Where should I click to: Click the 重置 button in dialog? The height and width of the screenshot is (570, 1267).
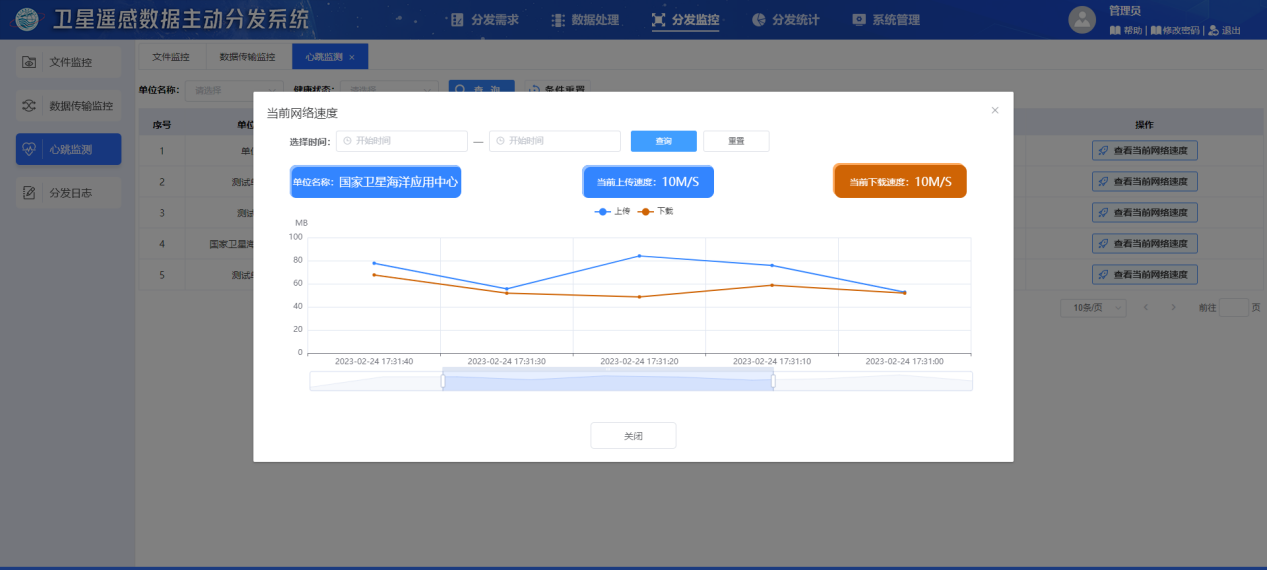(736, 141)
